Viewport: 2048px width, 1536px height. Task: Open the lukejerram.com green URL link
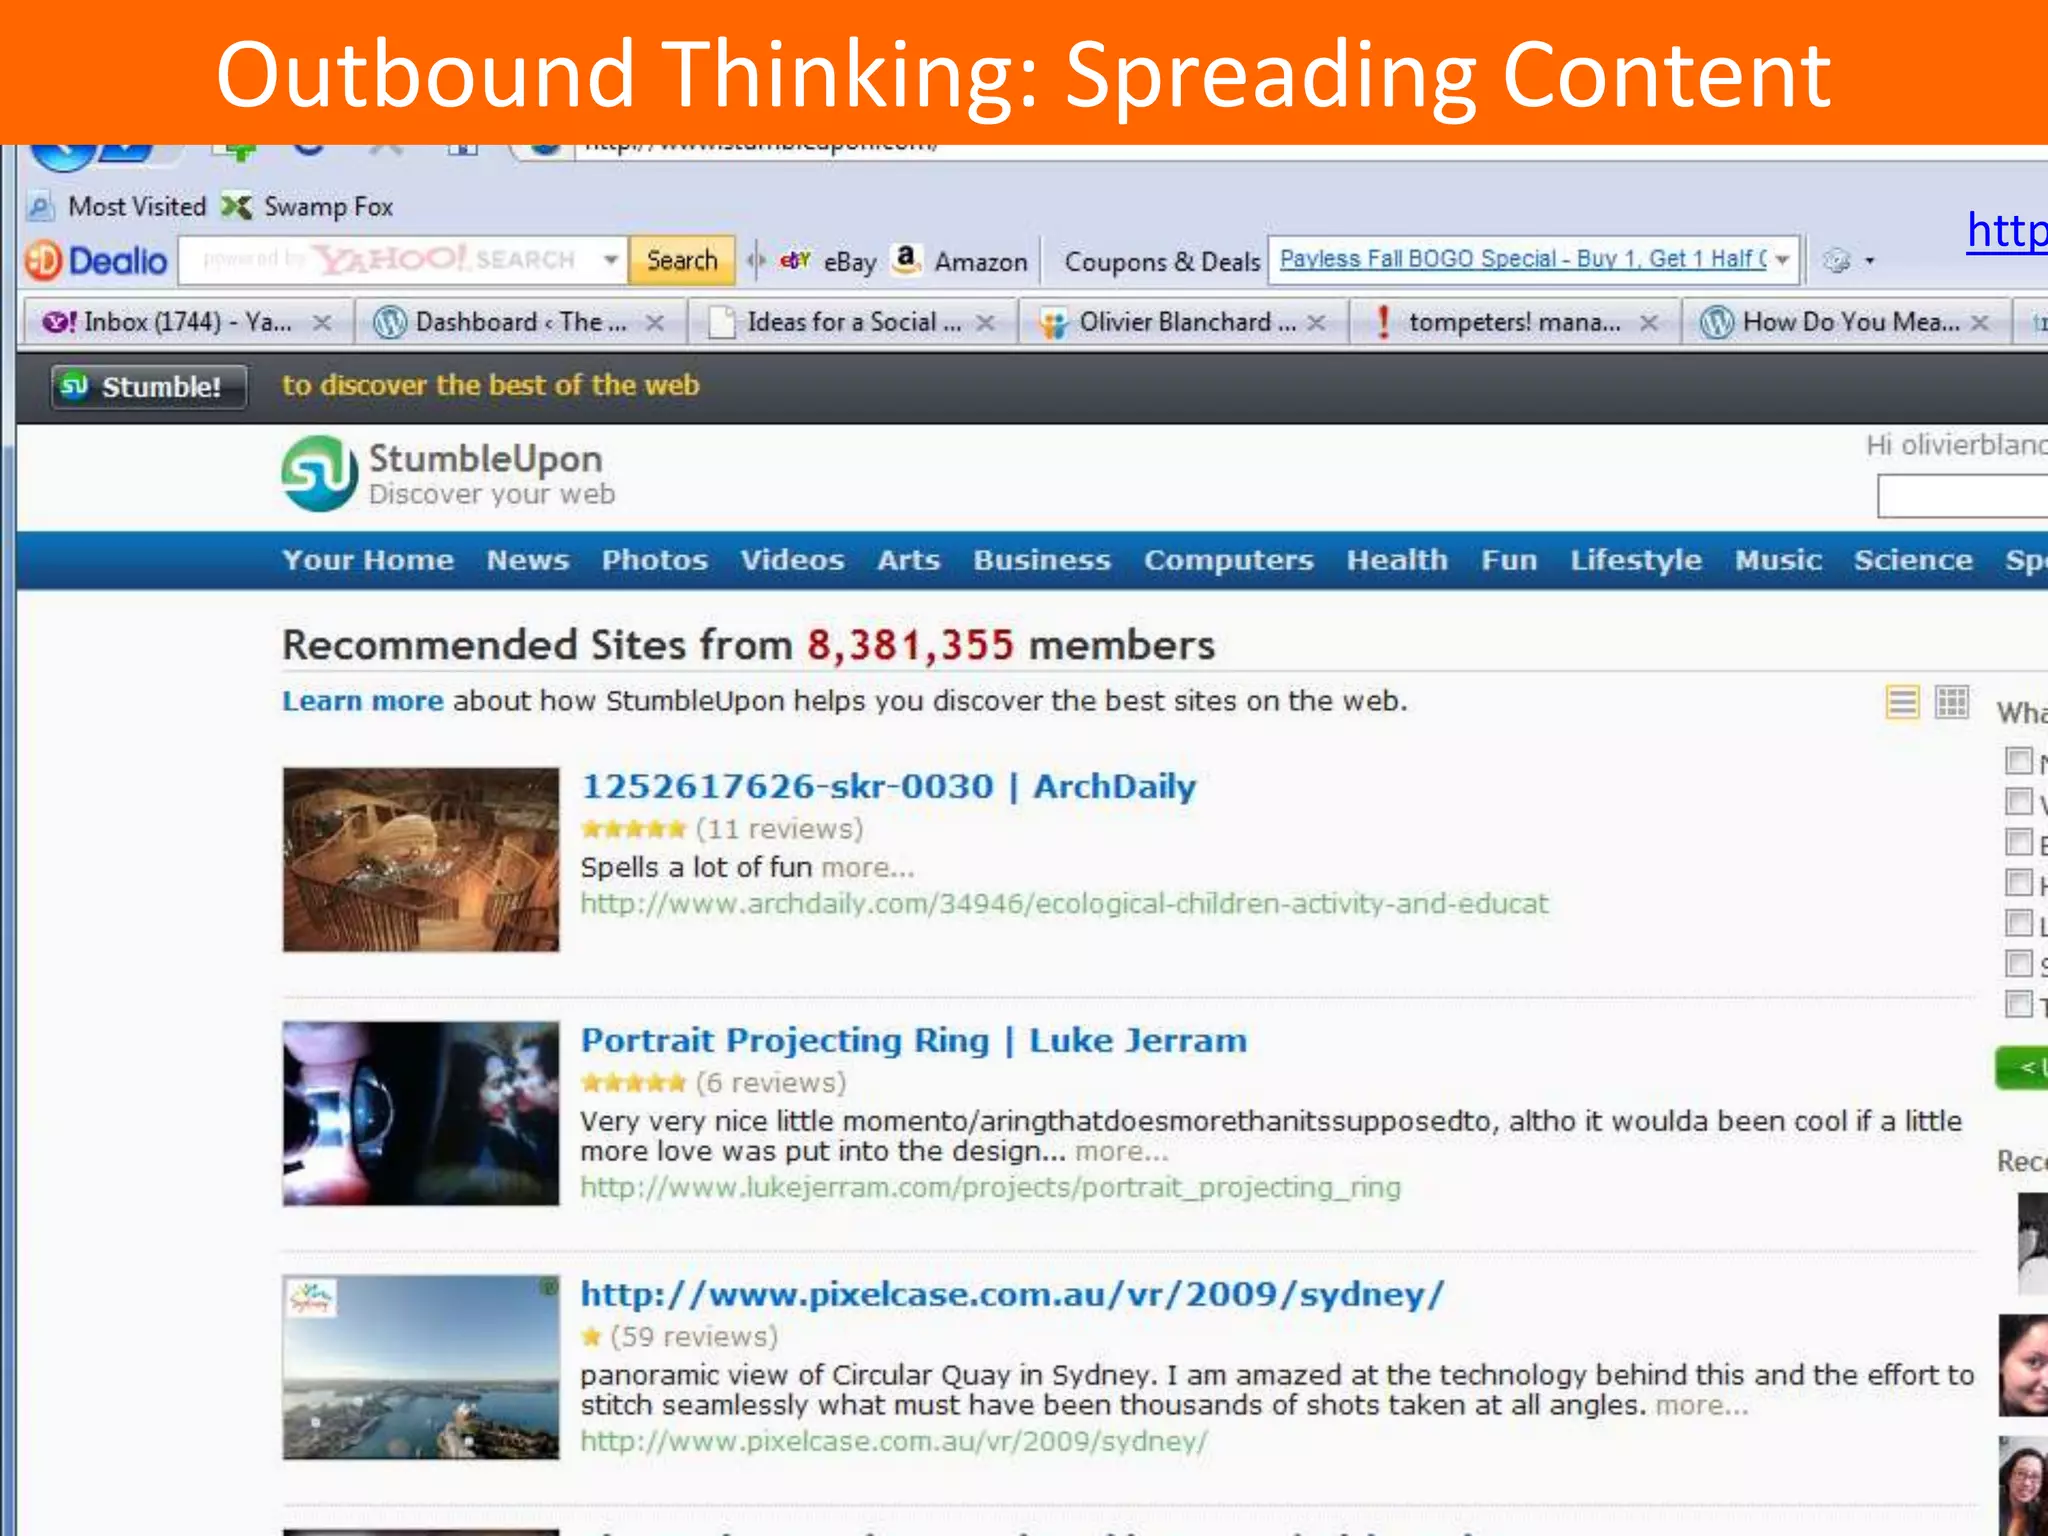click(x=990, y=1188)
